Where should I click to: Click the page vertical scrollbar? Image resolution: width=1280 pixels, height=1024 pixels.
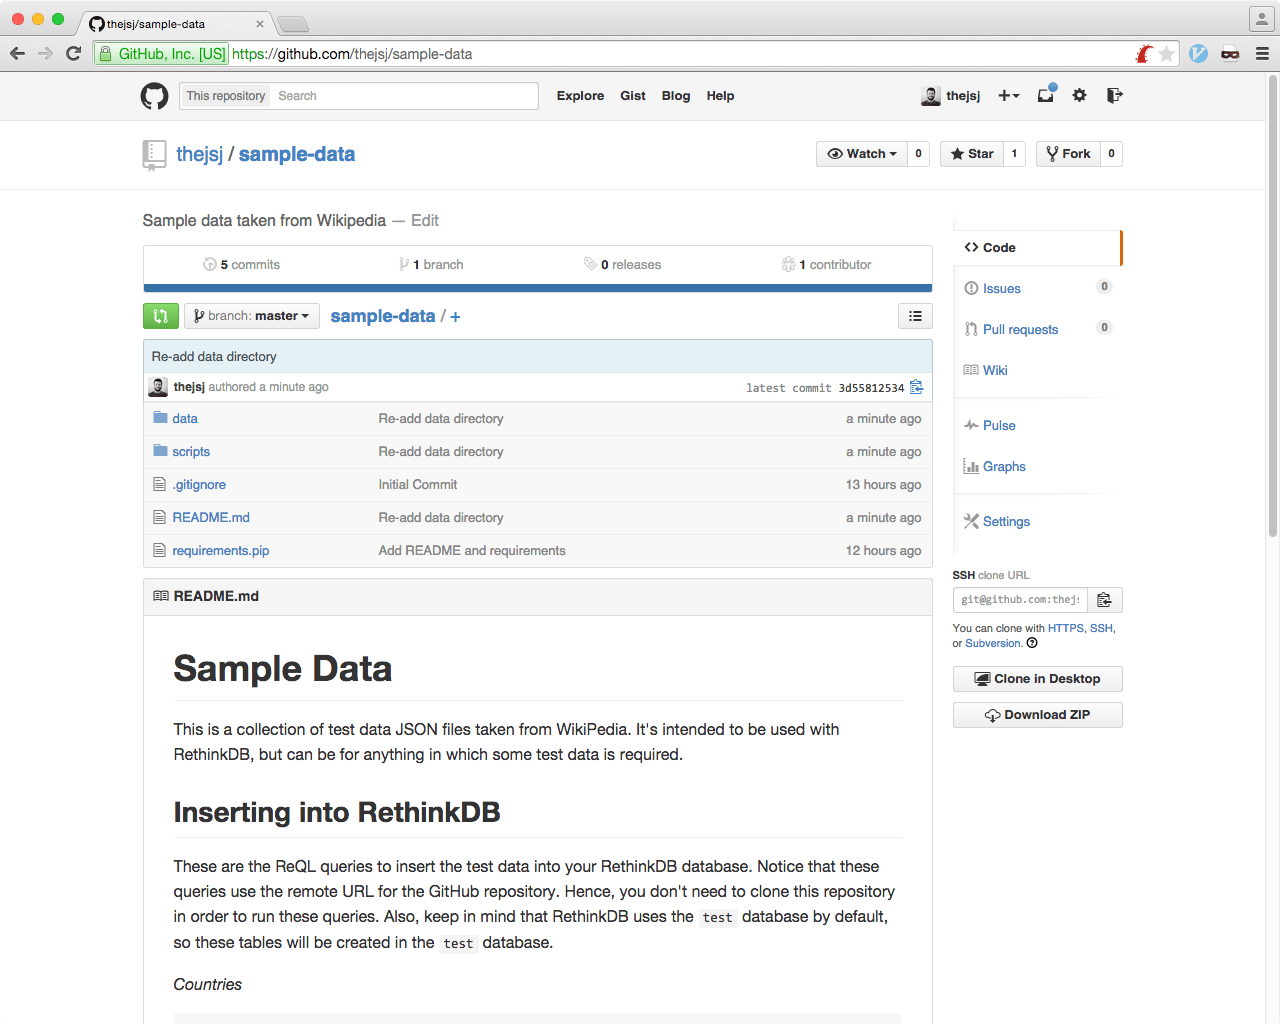point(1272,306)
